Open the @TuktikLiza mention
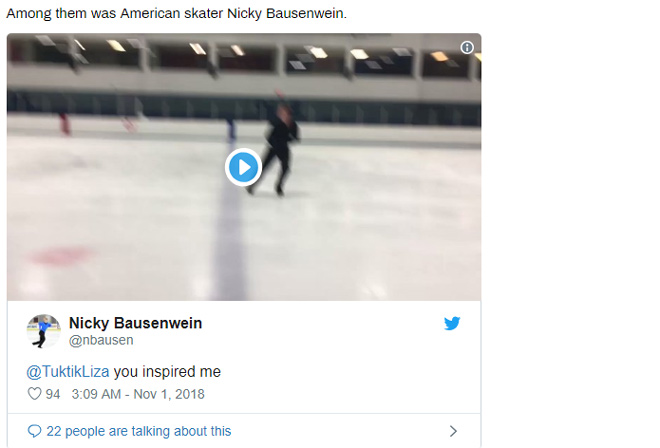This screenshot has width=660, height=448. [67, 372]
